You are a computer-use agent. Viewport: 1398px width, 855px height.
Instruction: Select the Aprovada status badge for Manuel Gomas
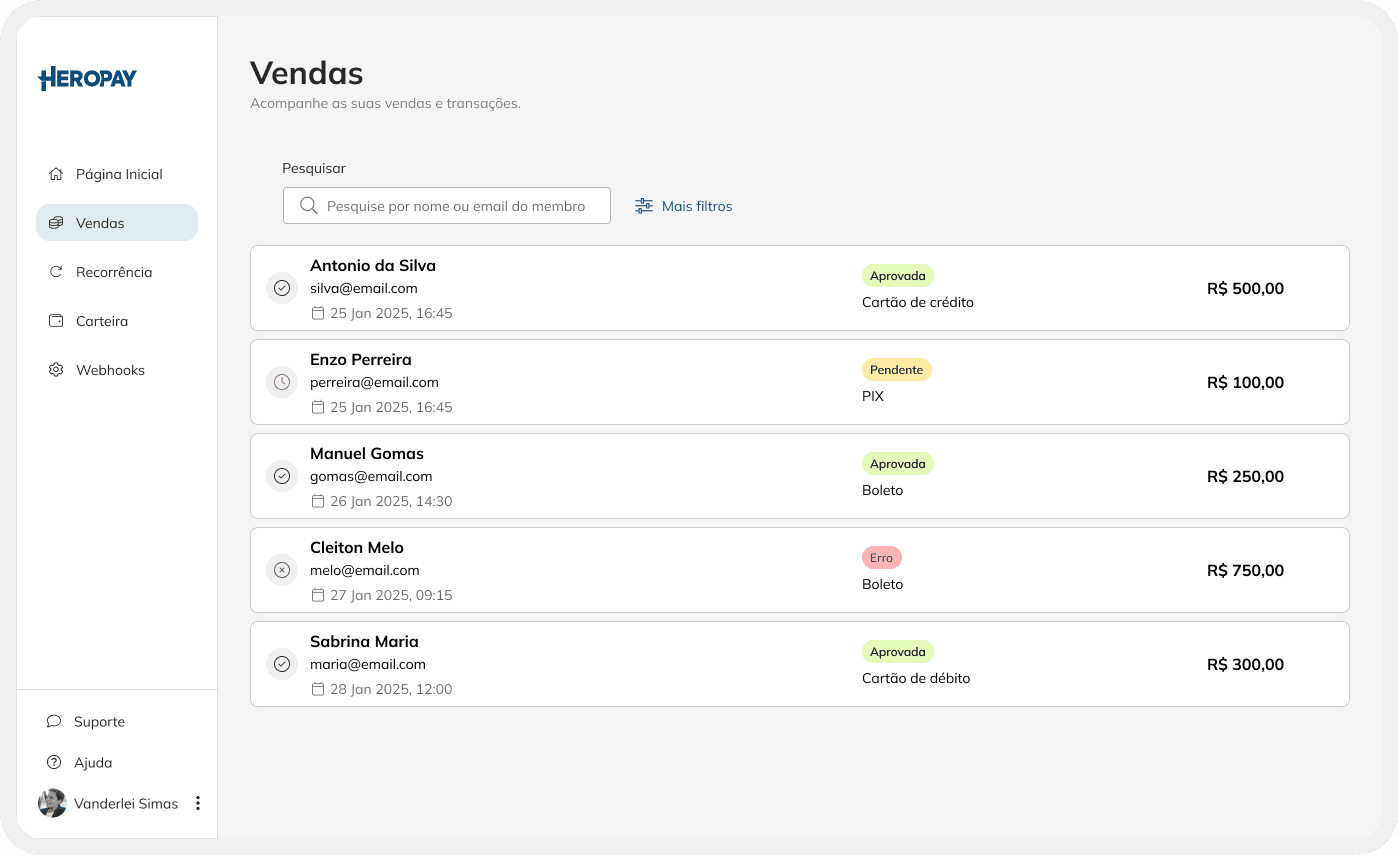897,463
